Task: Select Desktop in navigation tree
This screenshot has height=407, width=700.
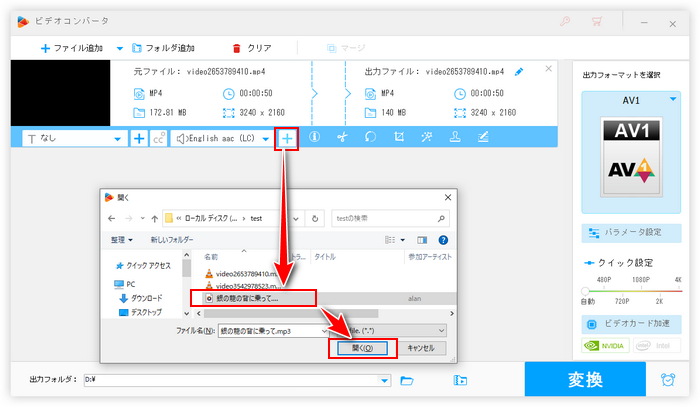Action: pos(140,312)
